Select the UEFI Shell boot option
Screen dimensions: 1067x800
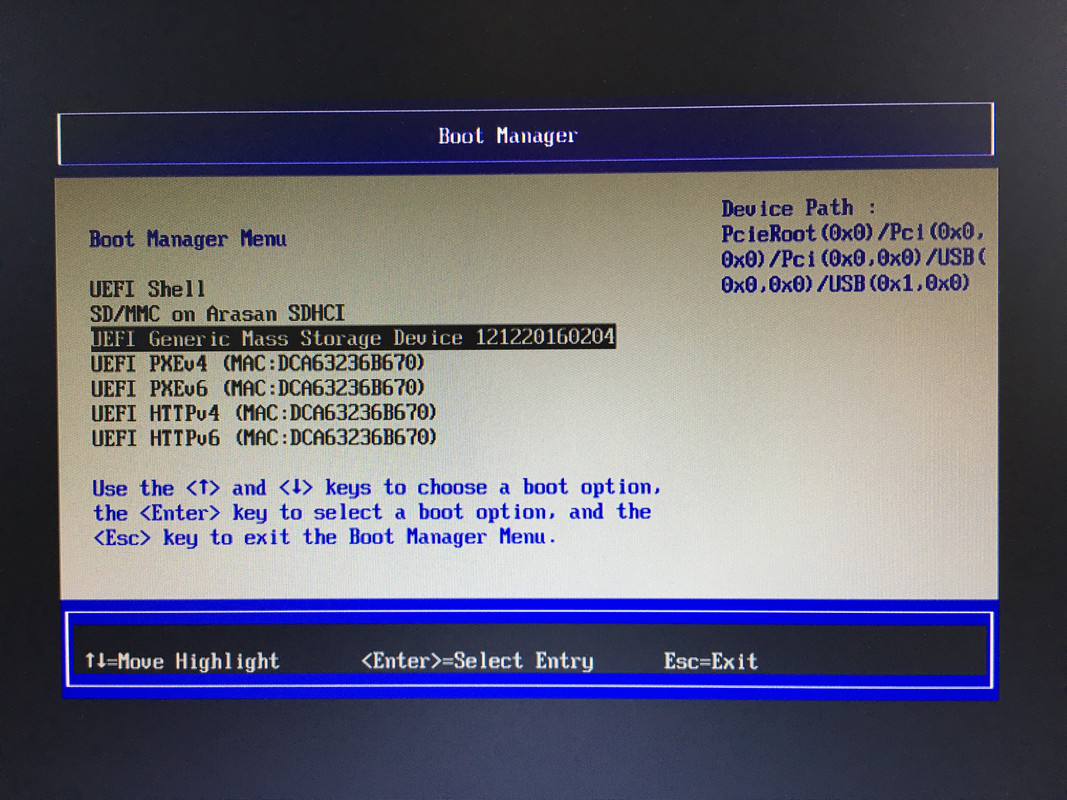pos(147,289)
